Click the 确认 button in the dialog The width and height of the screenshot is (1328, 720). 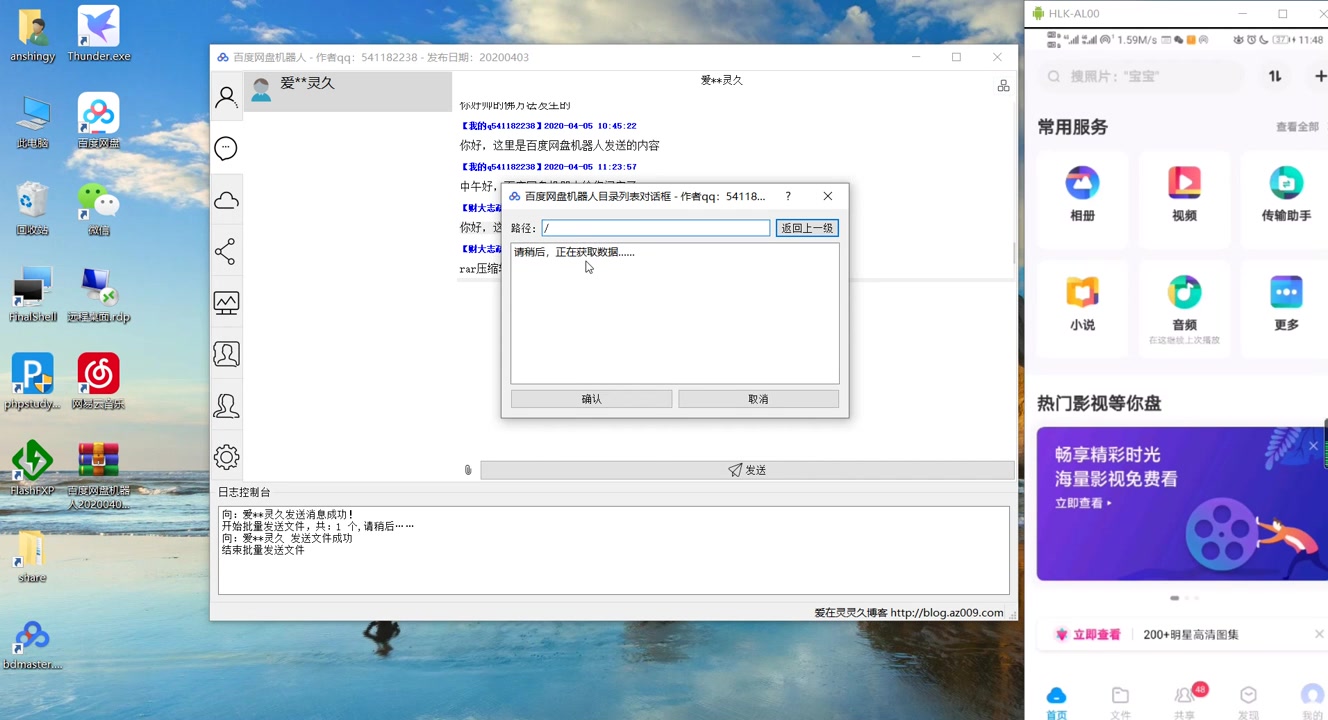(x=591, y=399)
